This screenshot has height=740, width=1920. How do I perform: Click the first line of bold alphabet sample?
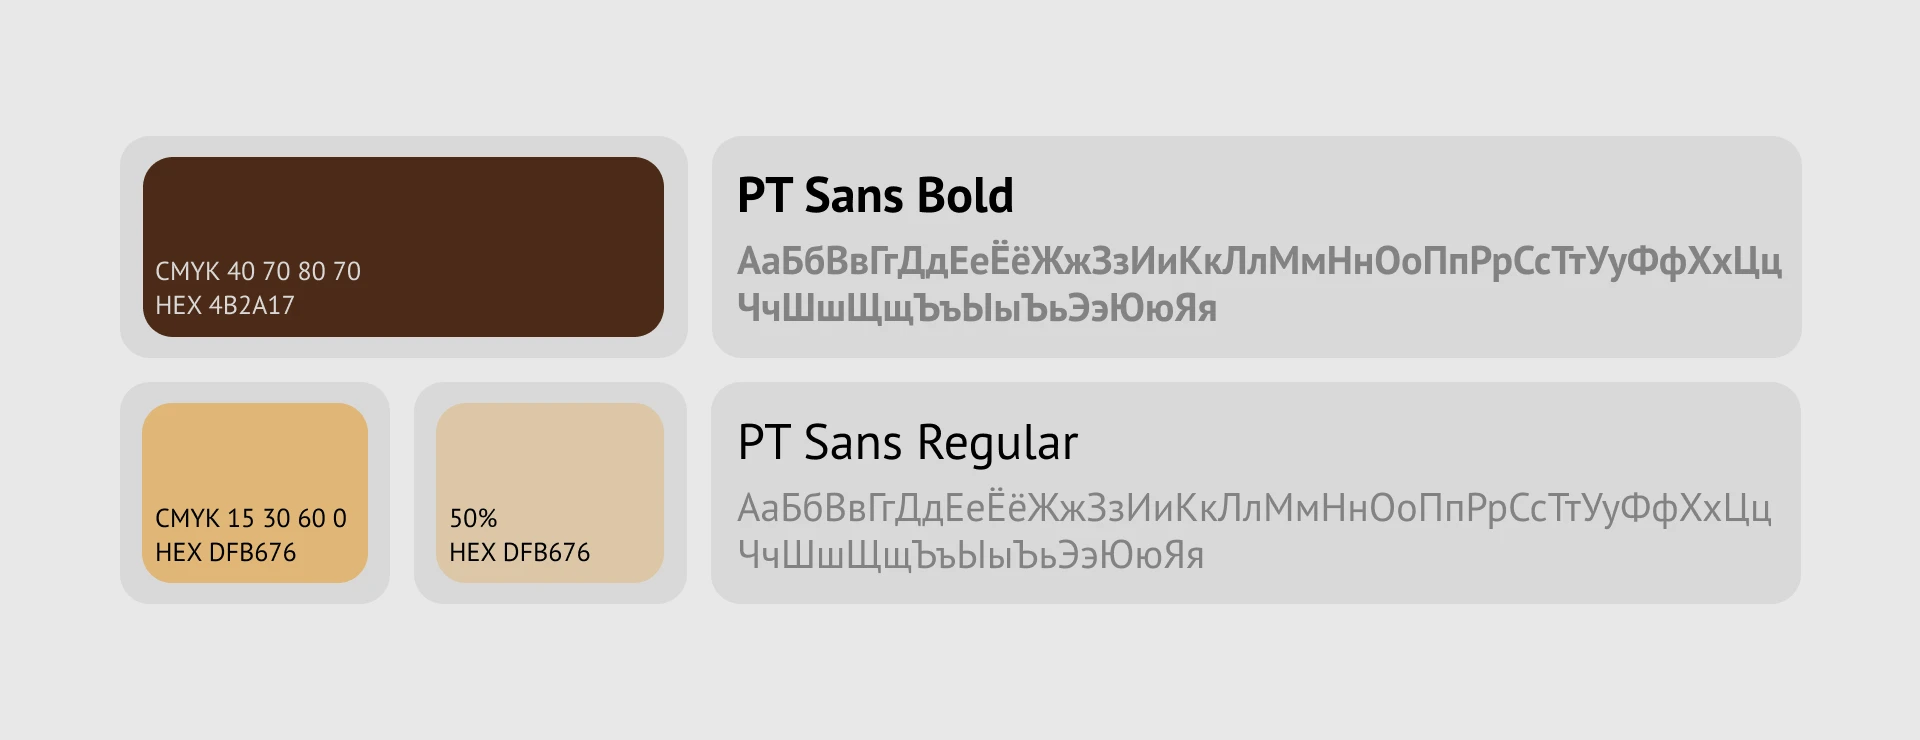[1259, 261]
